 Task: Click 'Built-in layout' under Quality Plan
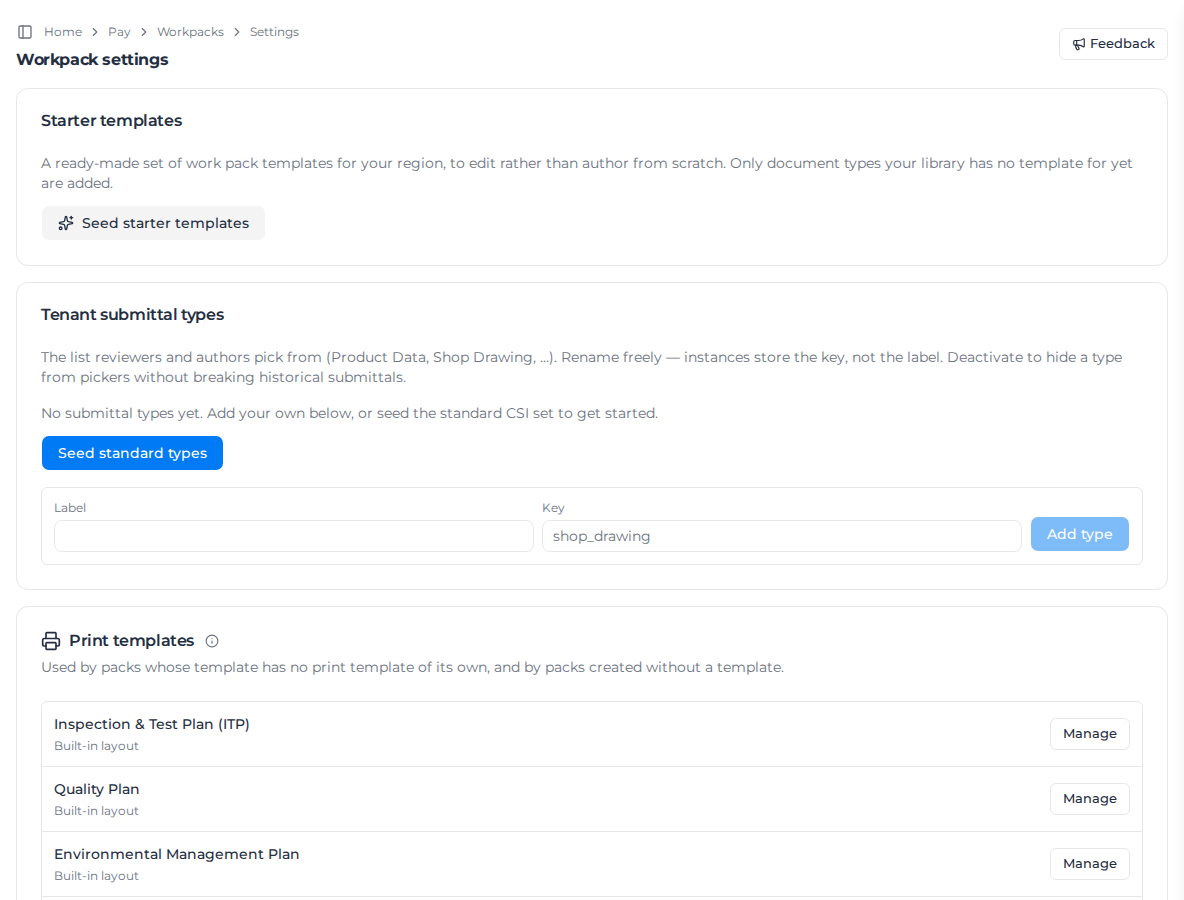pos(97,811)
